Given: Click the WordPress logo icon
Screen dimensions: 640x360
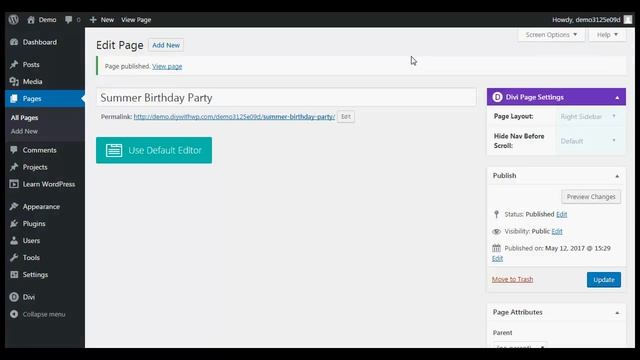Looking at the screenshot, I should pos(13,20).
